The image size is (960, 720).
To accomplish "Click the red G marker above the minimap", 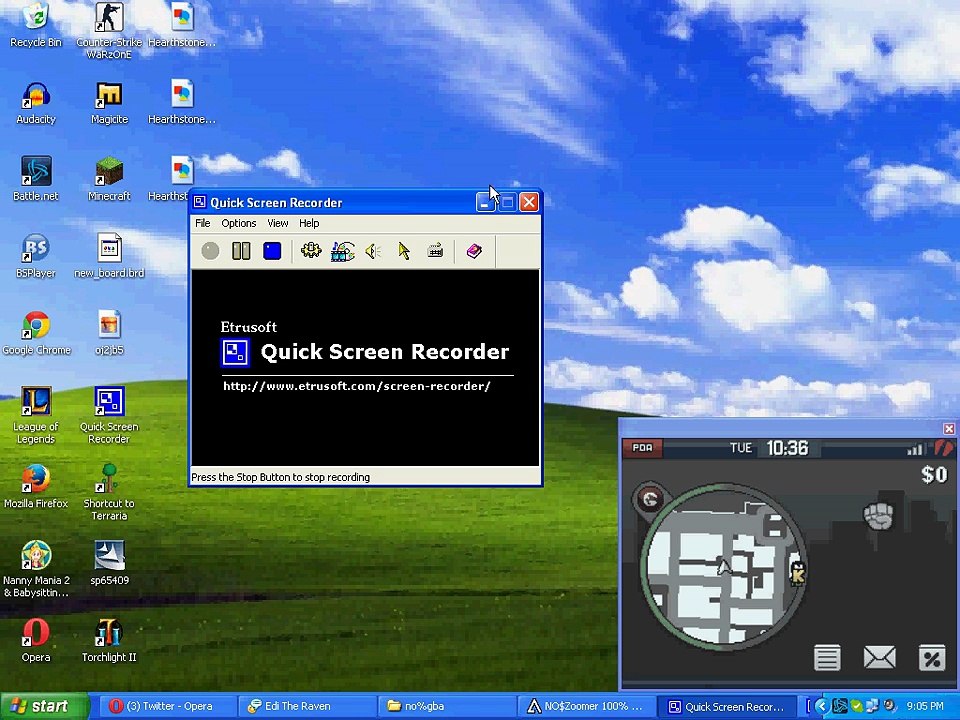I will [650, 499].
